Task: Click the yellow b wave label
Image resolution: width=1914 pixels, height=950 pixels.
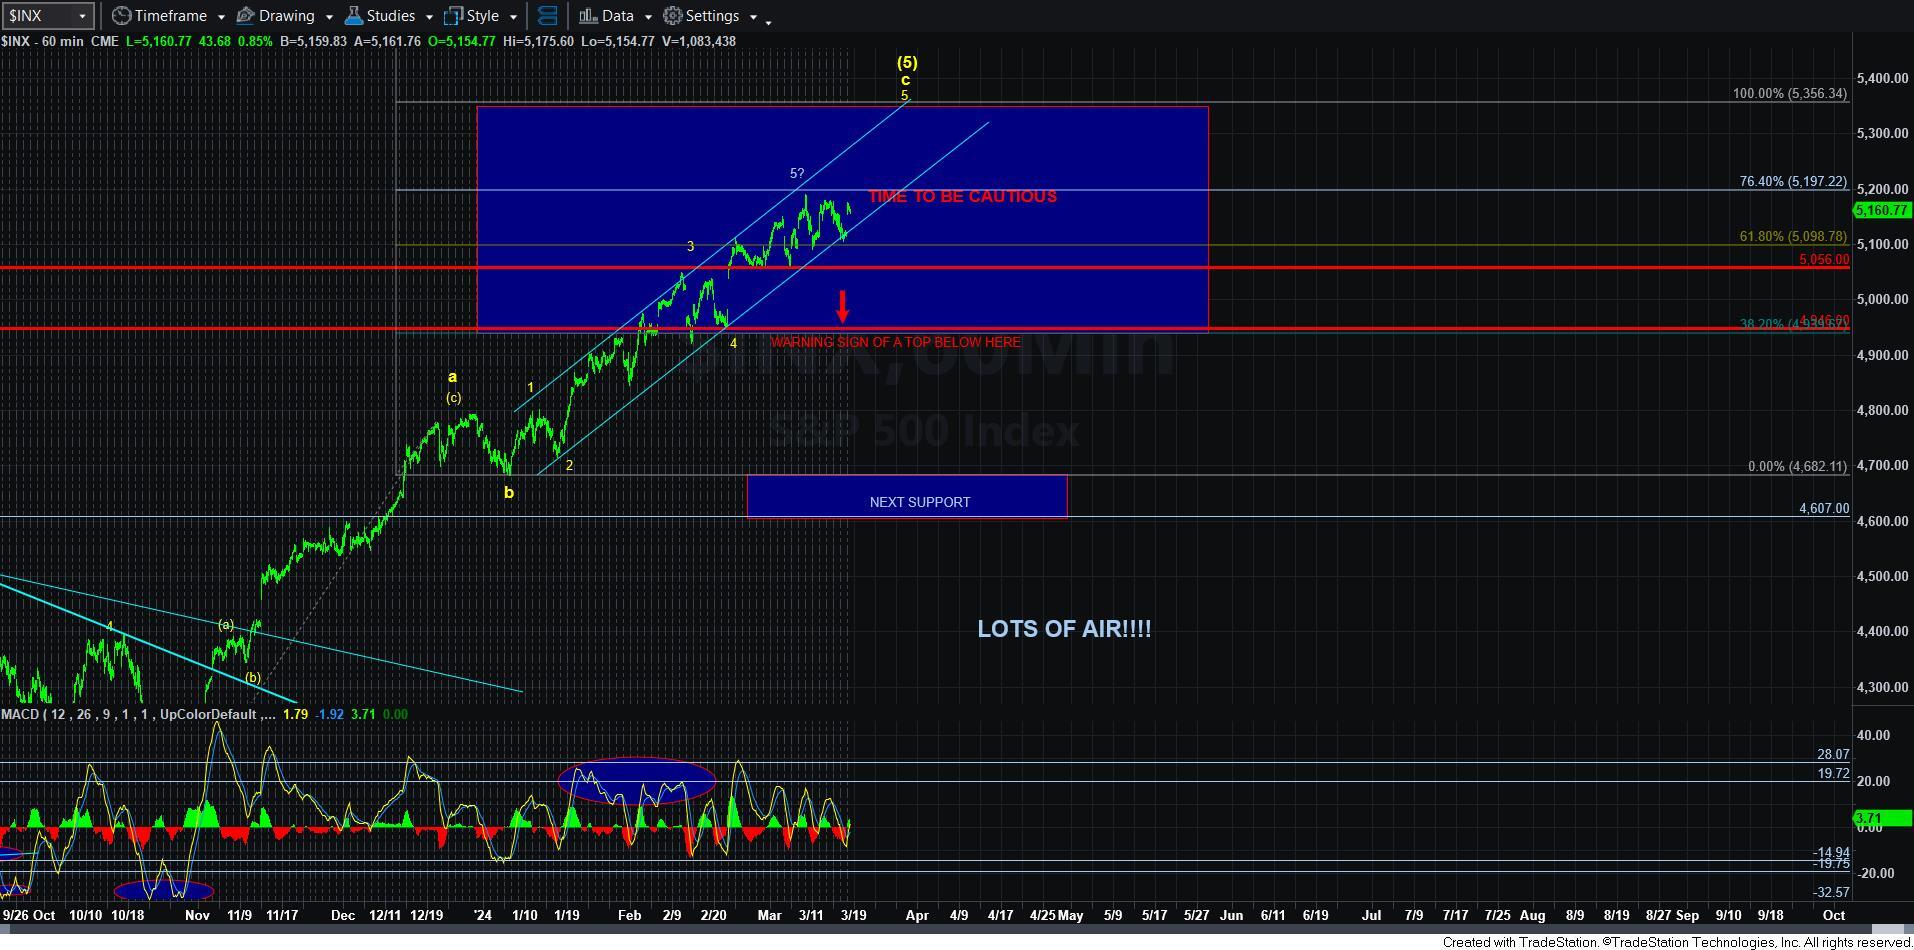Action: [509, 492]
